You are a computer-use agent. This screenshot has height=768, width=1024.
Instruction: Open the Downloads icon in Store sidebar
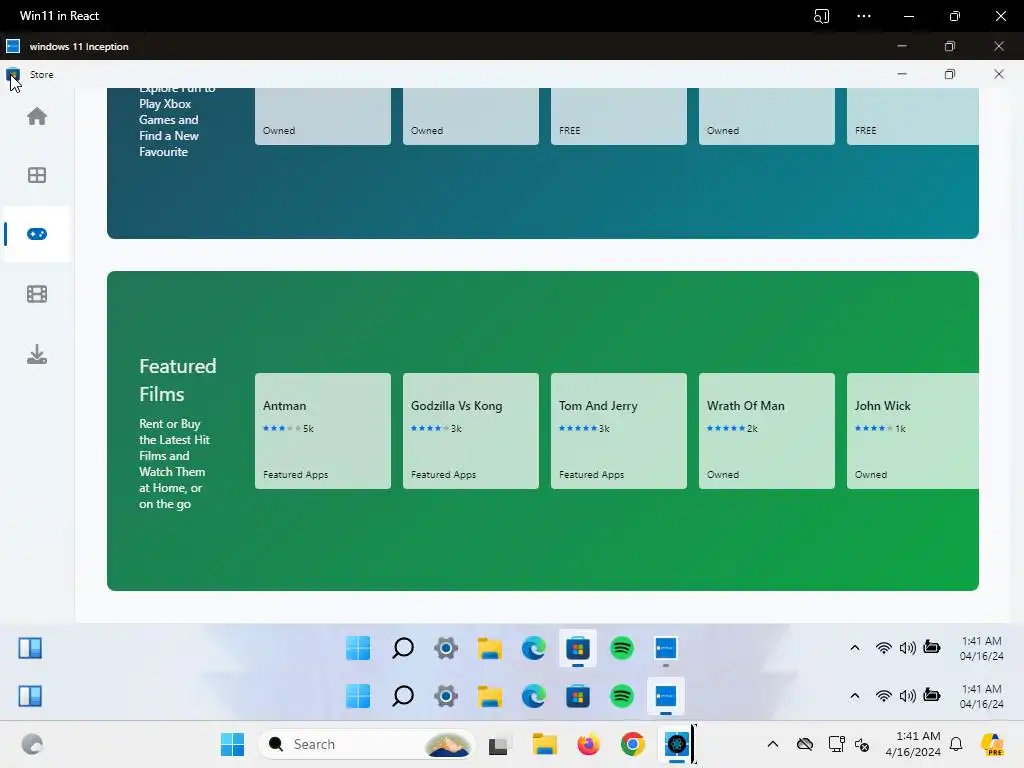click(x=37, y=354)
